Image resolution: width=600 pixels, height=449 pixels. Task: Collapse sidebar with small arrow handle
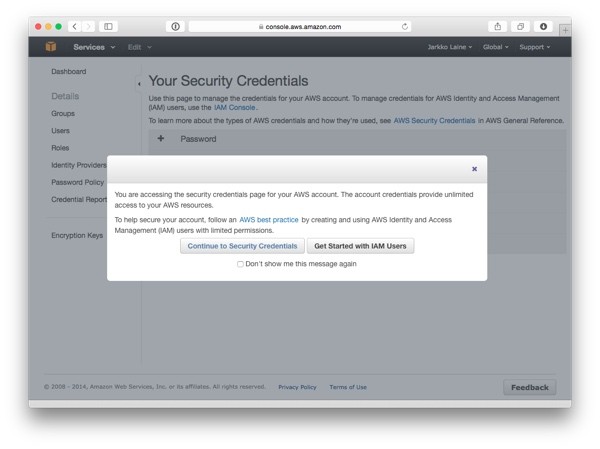point(139,83)
